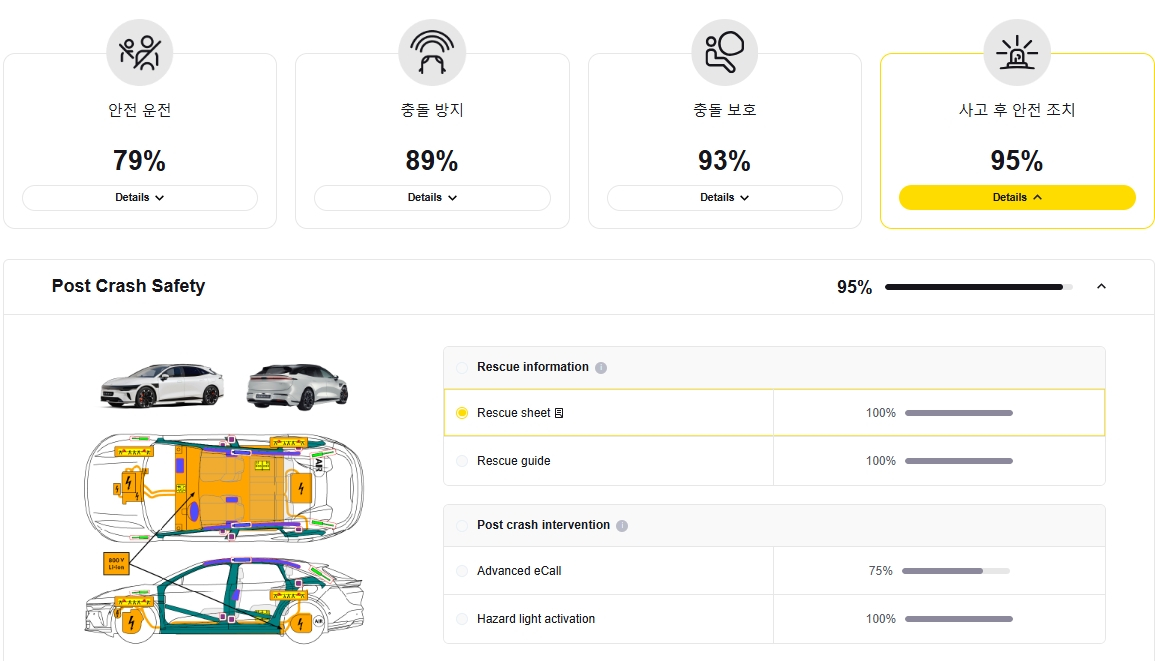
Task: Select the Rescue sheet radio button
Action: pos(462,413)
